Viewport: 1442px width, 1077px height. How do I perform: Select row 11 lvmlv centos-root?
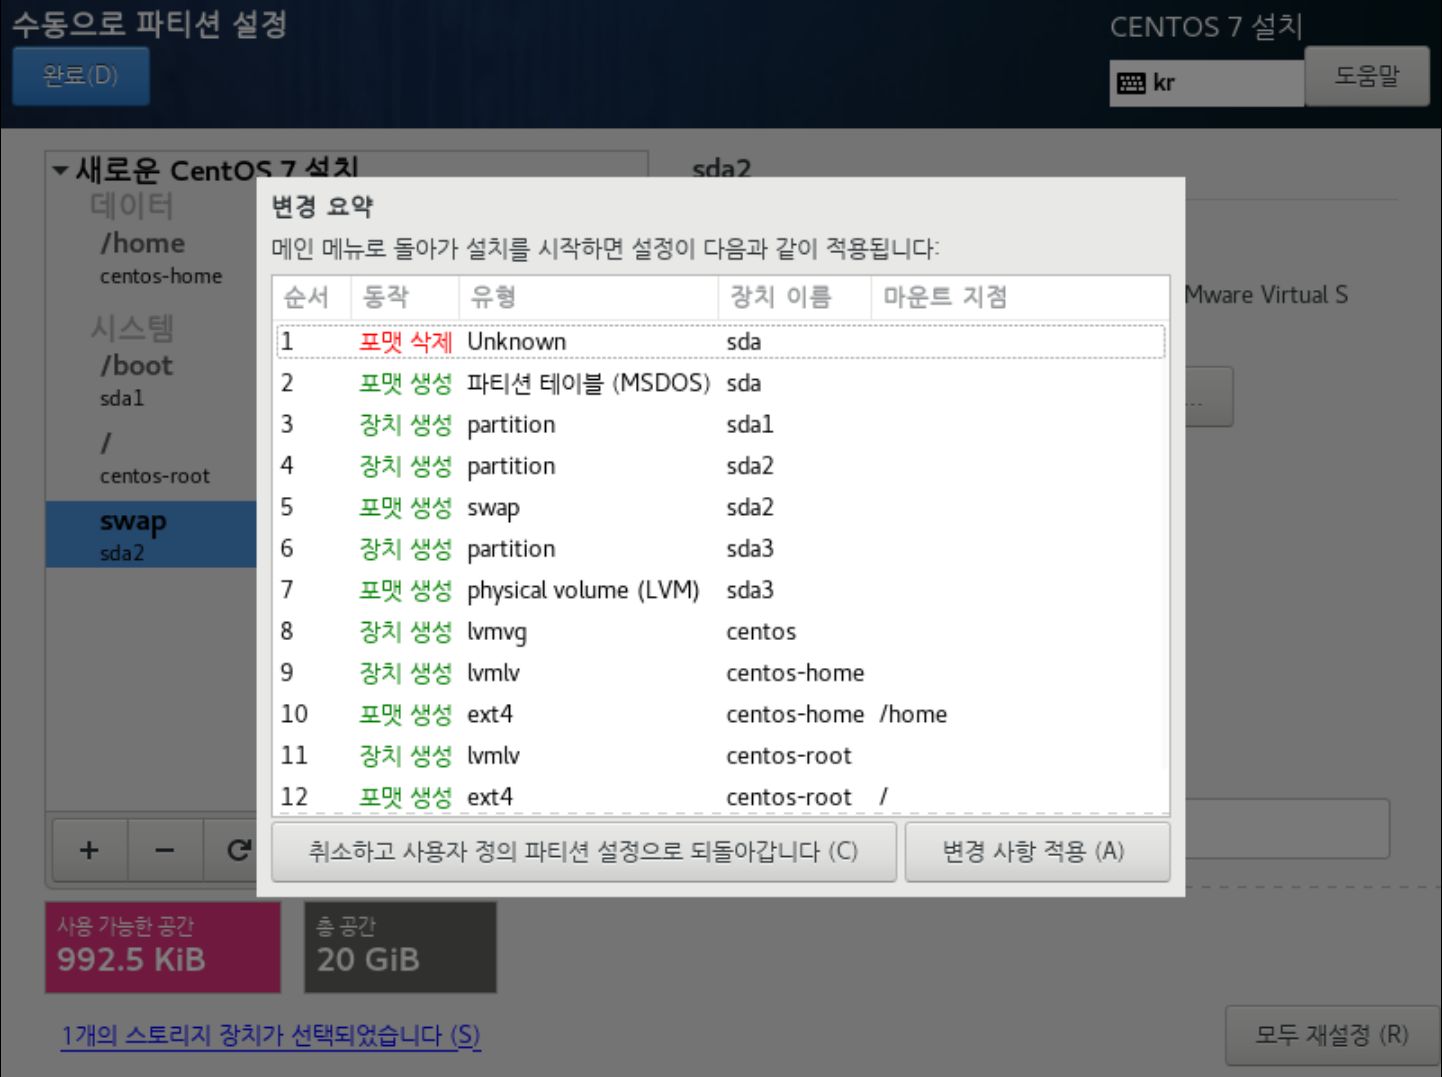[721, 756]
